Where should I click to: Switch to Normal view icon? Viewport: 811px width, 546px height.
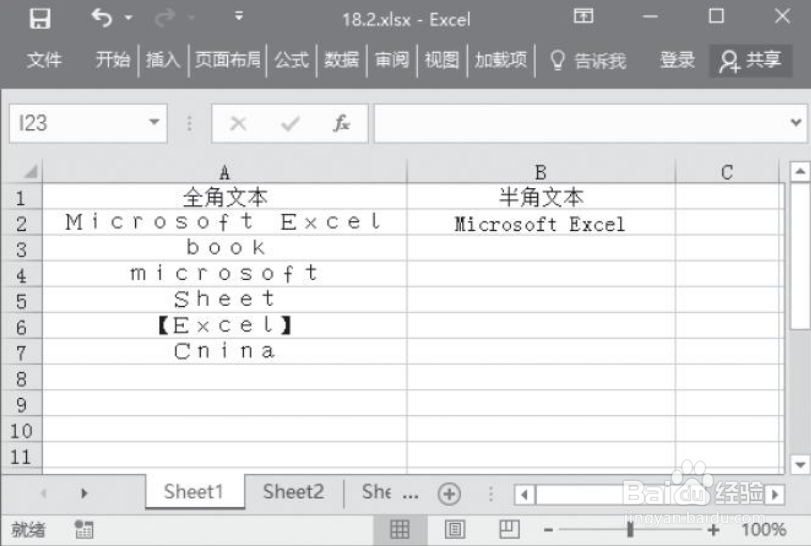(x=399, y=529)
